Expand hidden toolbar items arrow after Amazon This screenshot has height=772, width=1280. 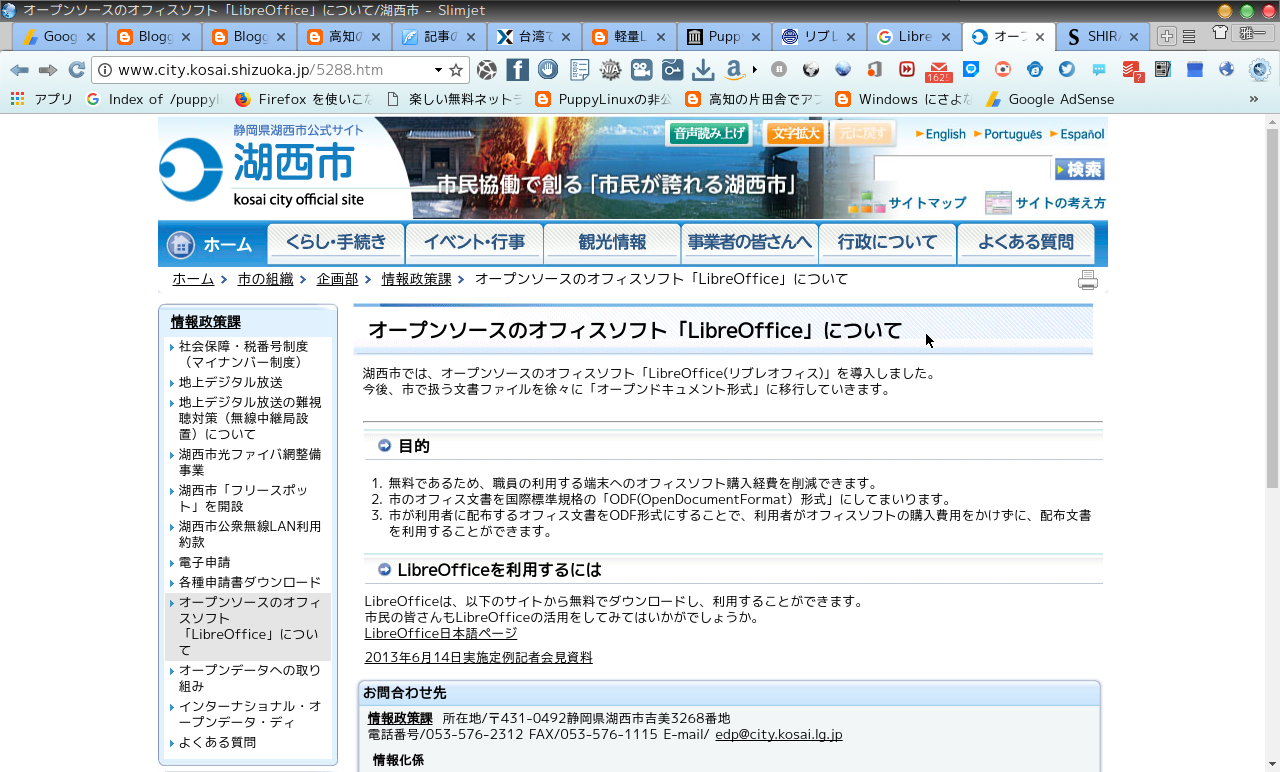pyautogui.click(x=755, y=70)
